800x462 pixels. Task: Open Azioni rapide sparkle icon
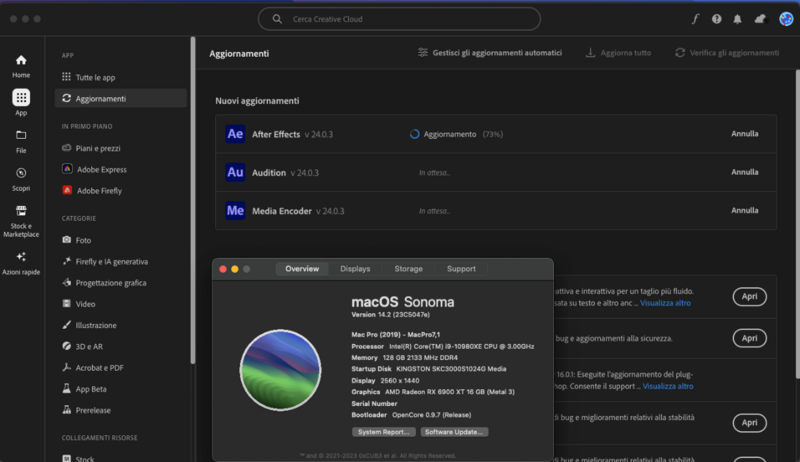point(21,258)
